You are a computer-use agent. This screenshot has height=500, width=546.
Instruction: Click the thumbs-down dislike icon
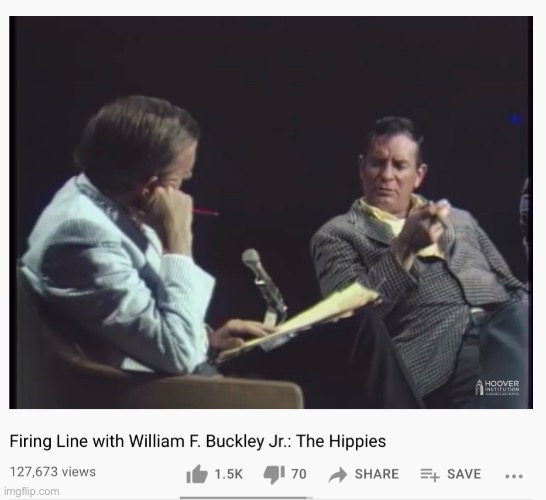pyautogui.click(x=274, y=475)
